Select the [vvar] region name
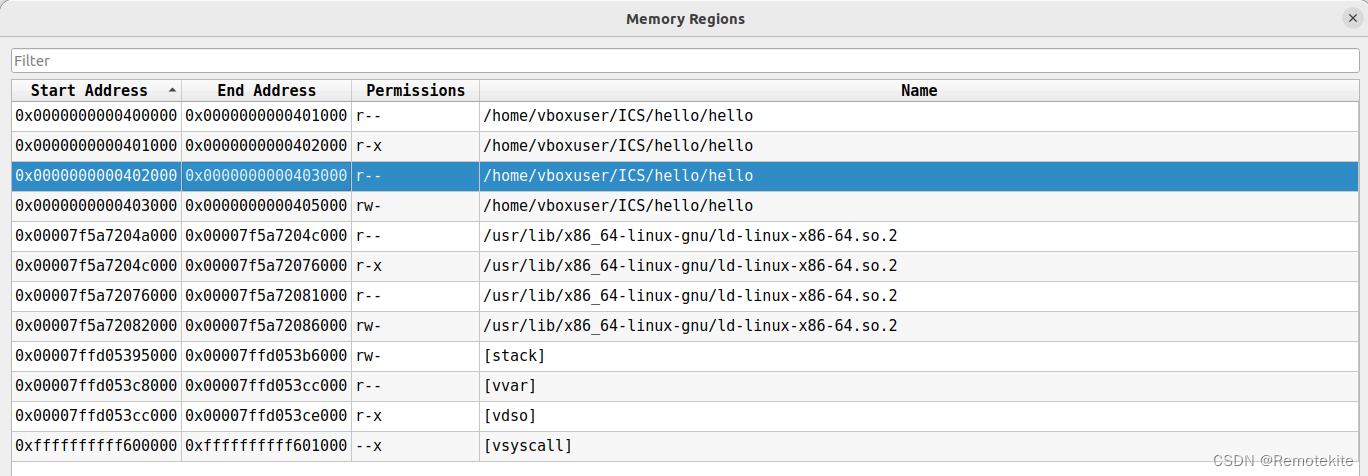 (511, 386)
